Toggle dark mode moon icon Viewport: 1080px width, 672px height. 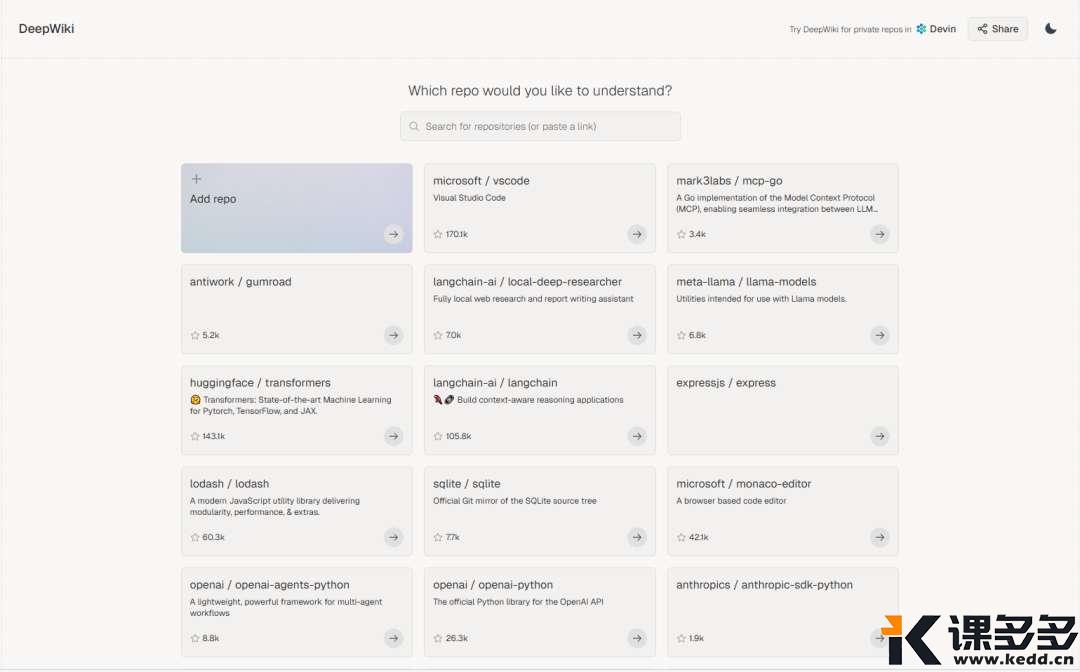[x=1050, y=29]
